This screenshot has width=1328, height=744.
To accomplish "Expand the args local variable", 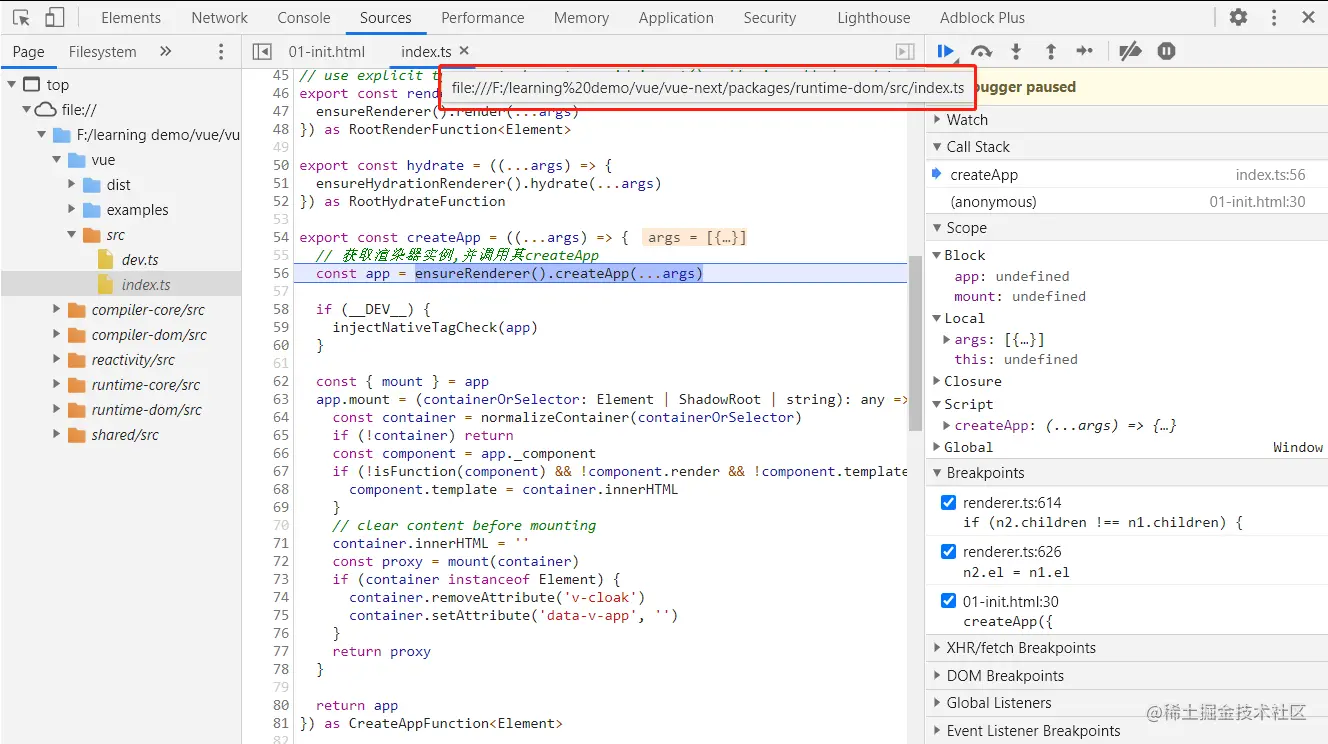I will (x=947, y=340).
